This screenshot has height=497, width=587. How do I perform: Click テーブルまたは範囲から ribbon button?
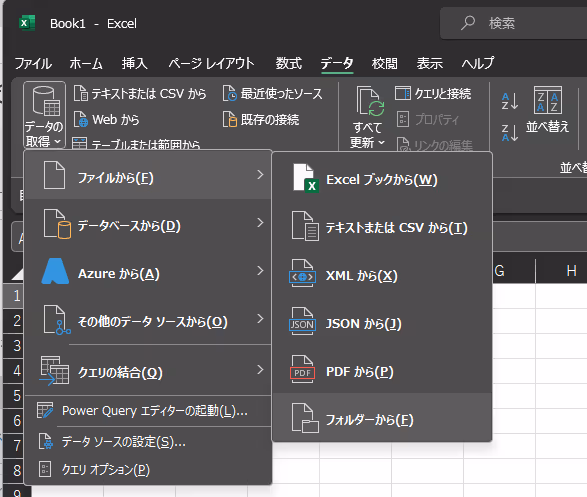tap(136, 144)
